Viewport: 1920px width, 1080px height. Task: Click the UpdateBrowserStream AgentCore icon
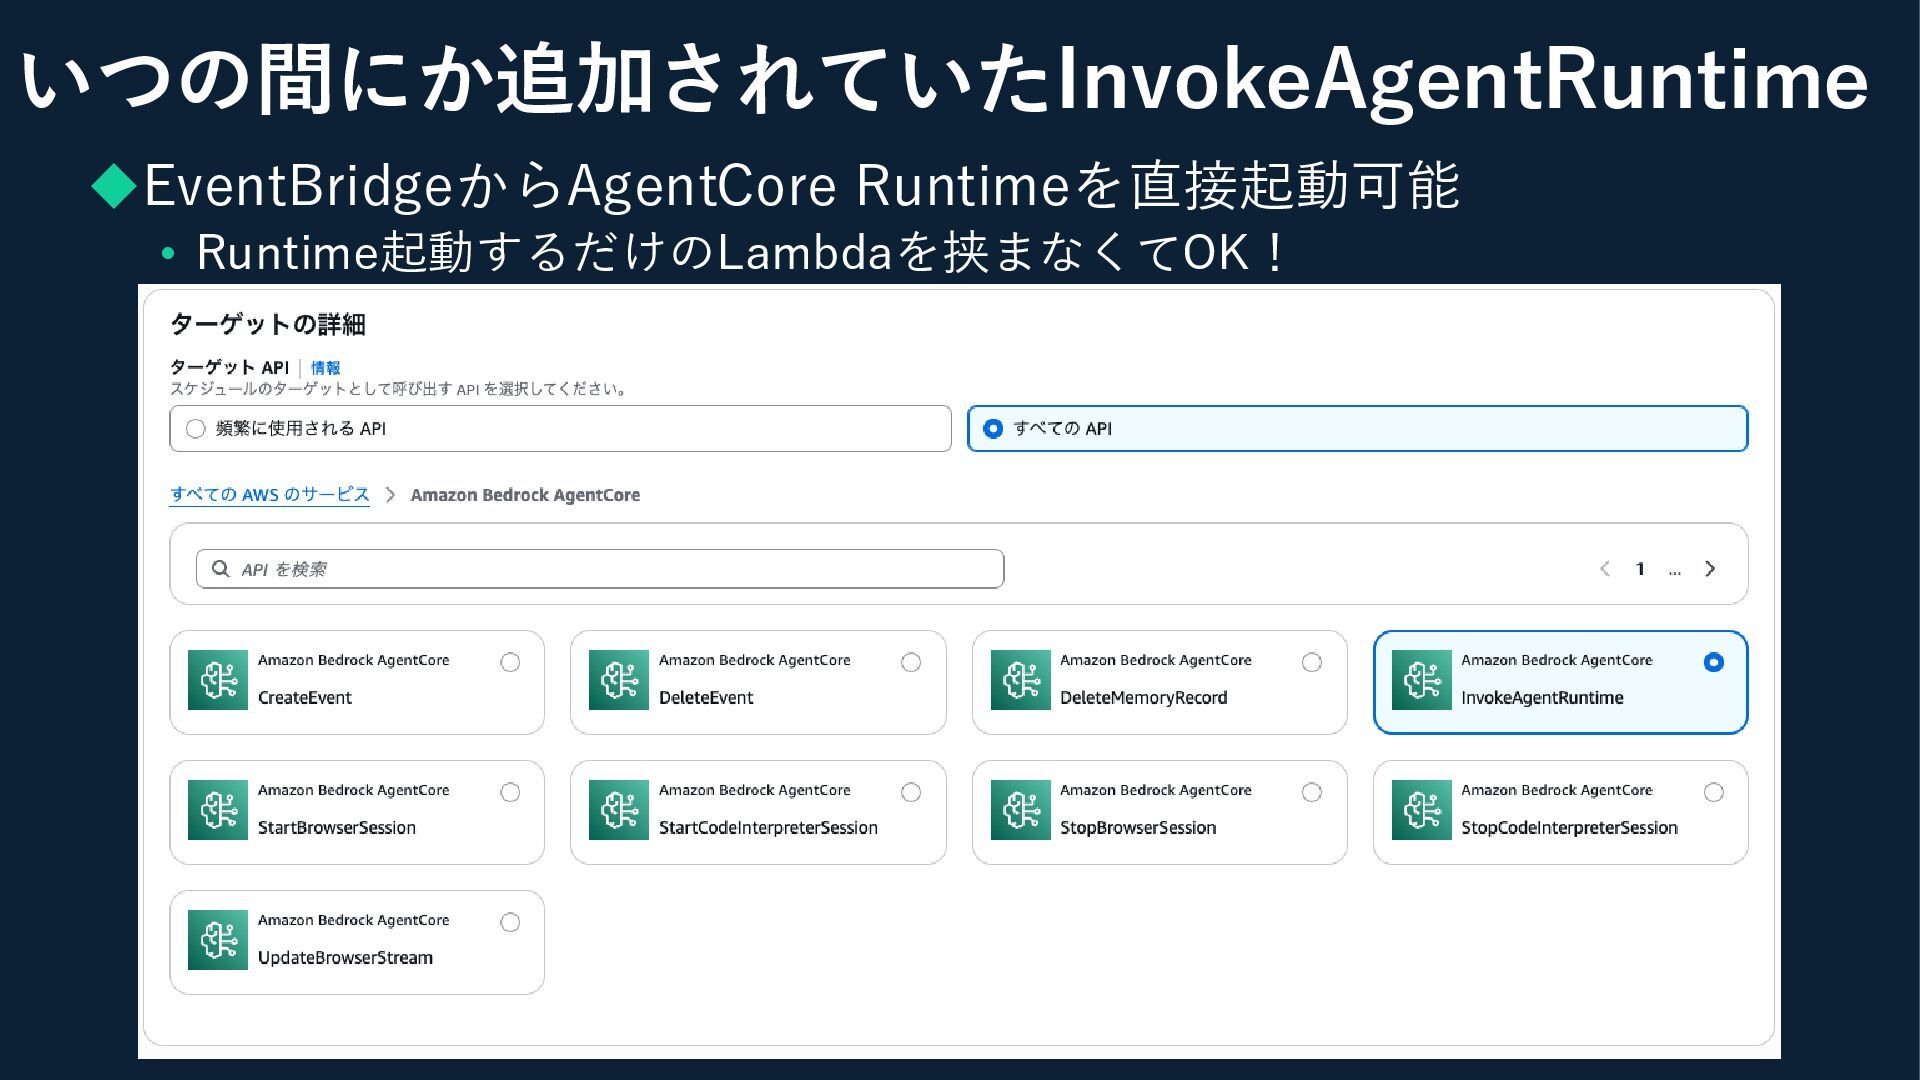point(217,940)
